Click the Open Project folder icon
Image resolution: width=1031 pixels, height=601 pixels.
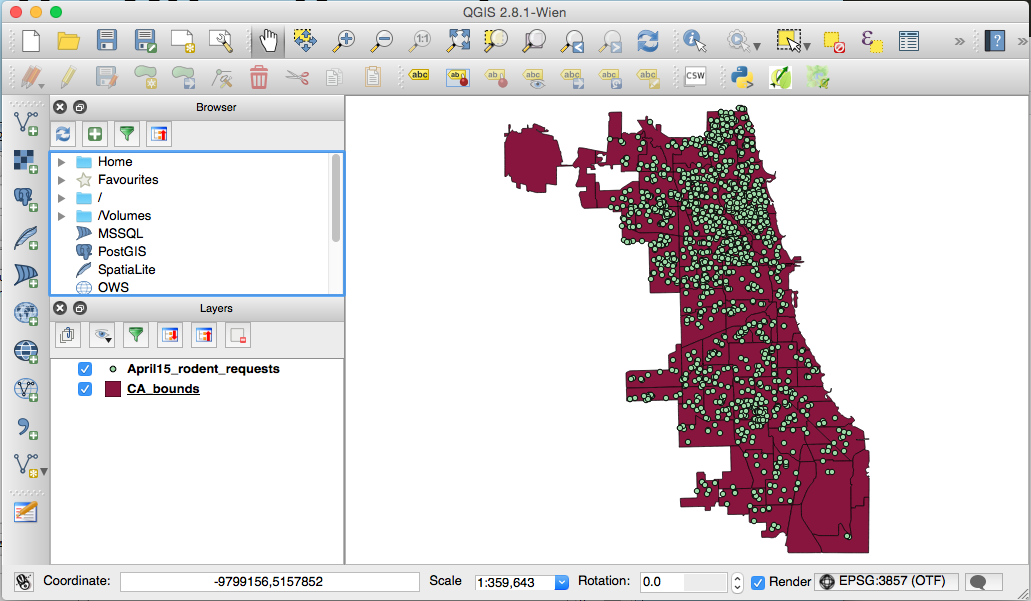[x=68, y=41]
